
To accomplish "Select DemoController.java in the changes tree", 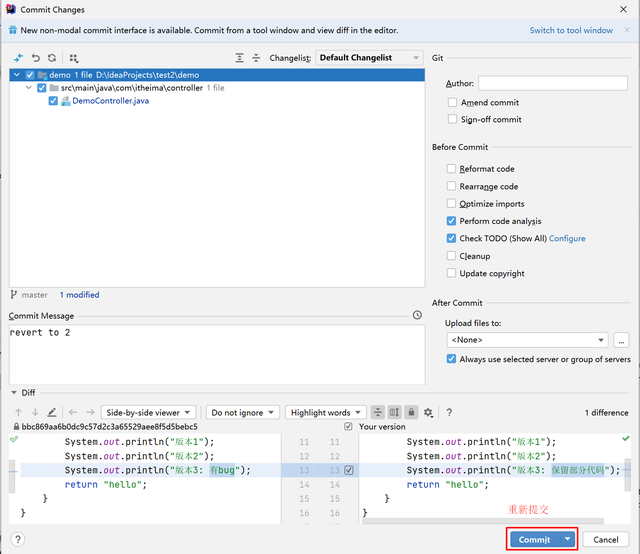I will 110,101.
